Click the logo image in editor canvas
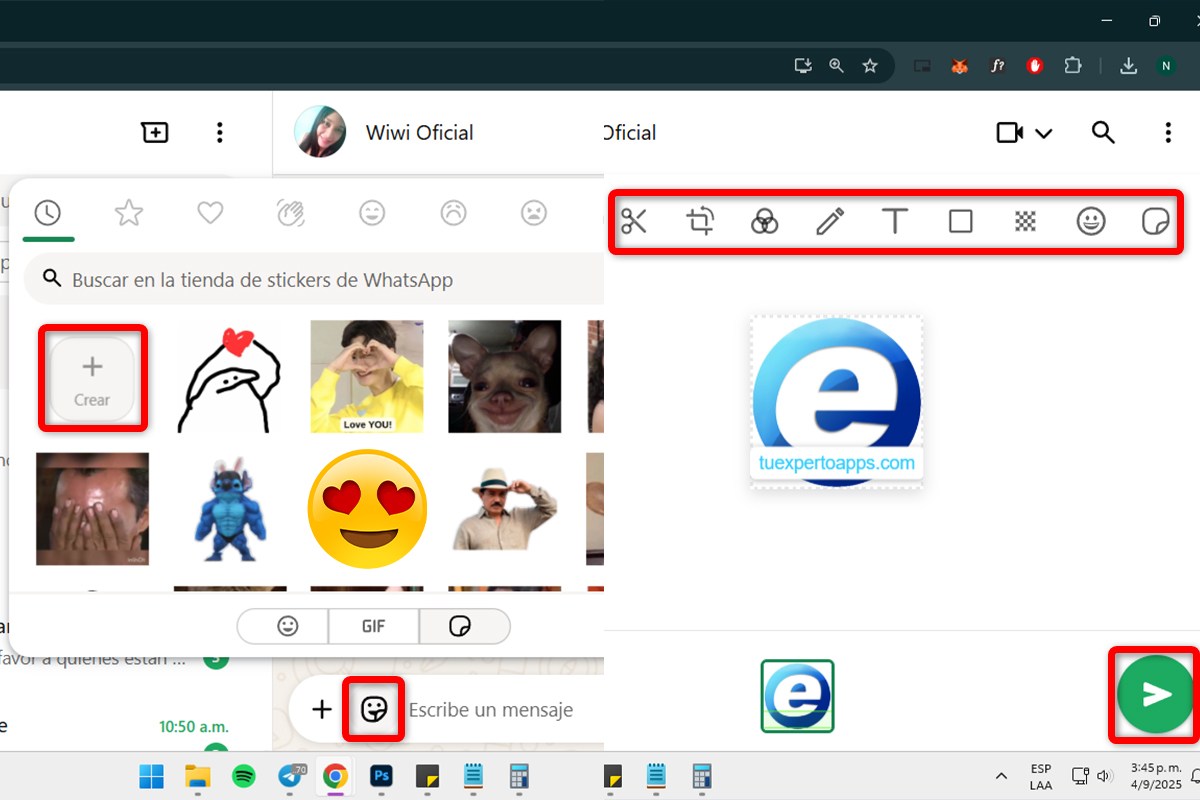Viewport: 1200px width, 800px height. [836, 402]
